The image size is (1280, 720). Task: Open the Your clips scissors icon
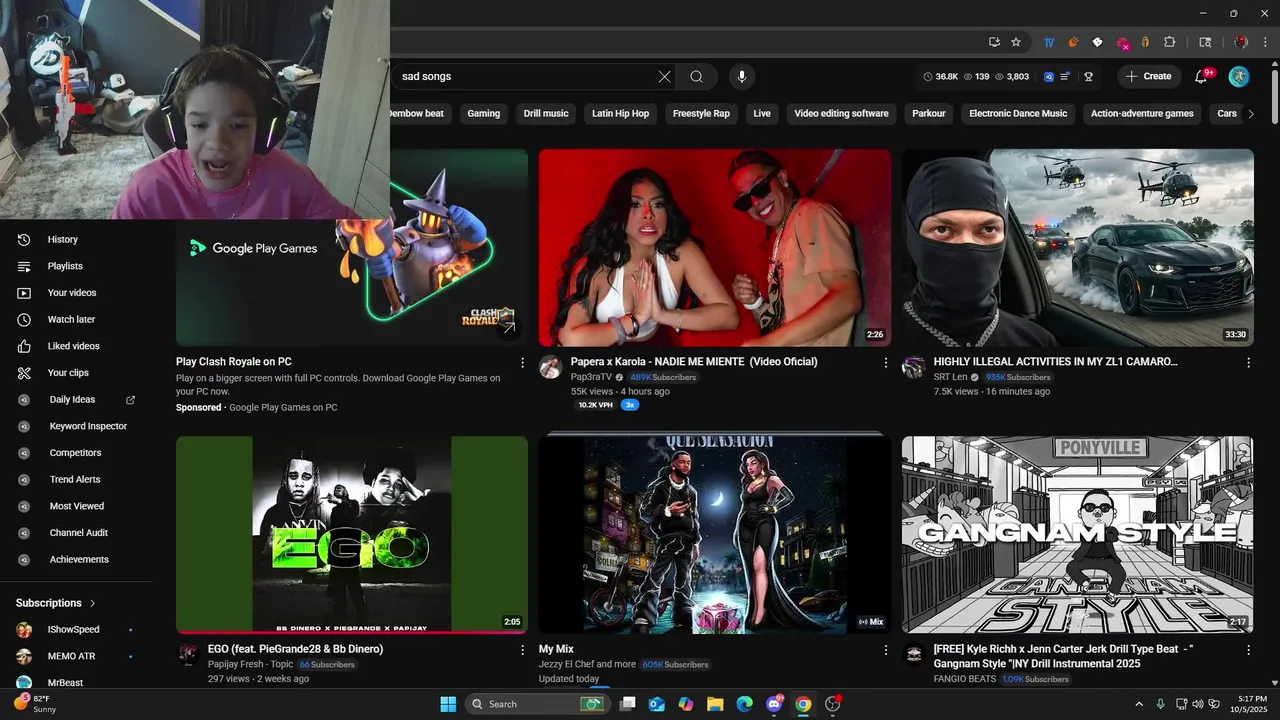24,373
